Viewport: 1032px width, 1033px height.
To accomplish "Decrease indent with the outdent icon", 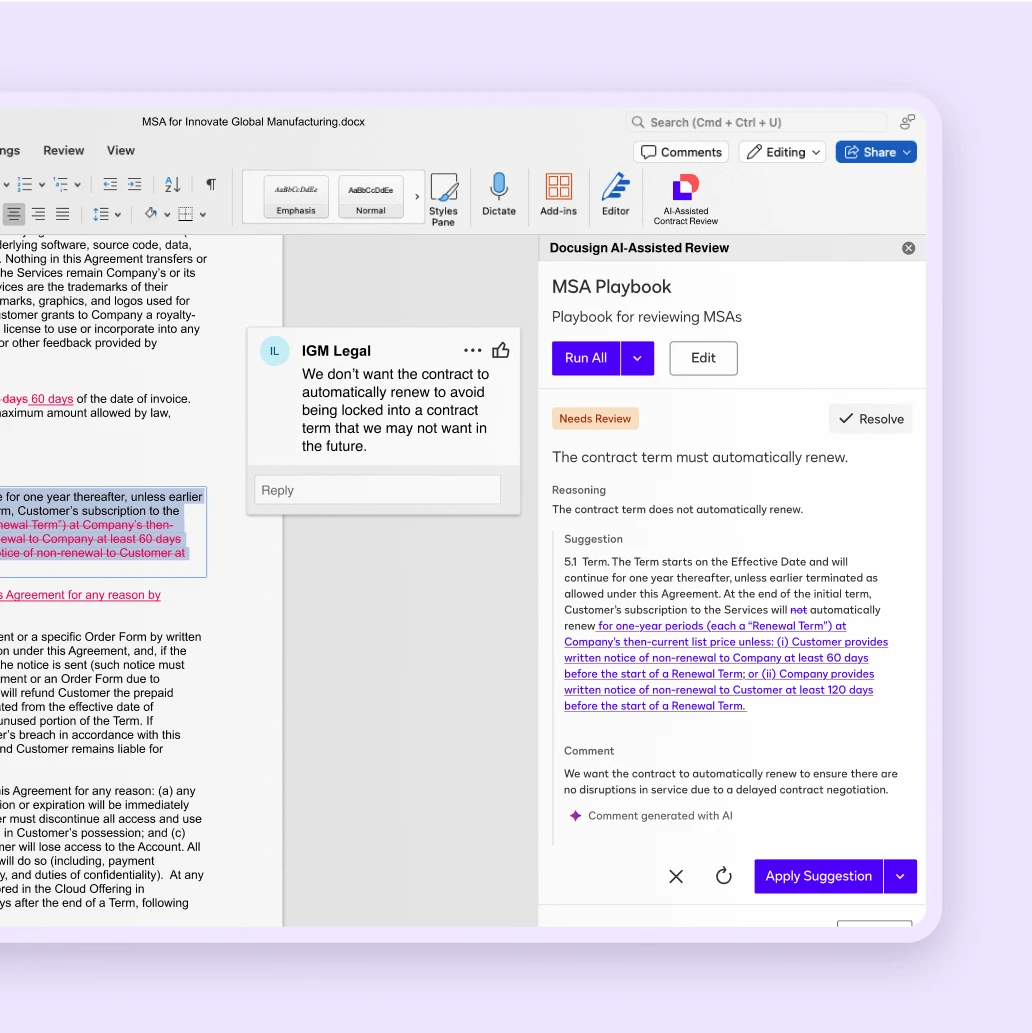I will pyautogui.click(x=110, y=184).
